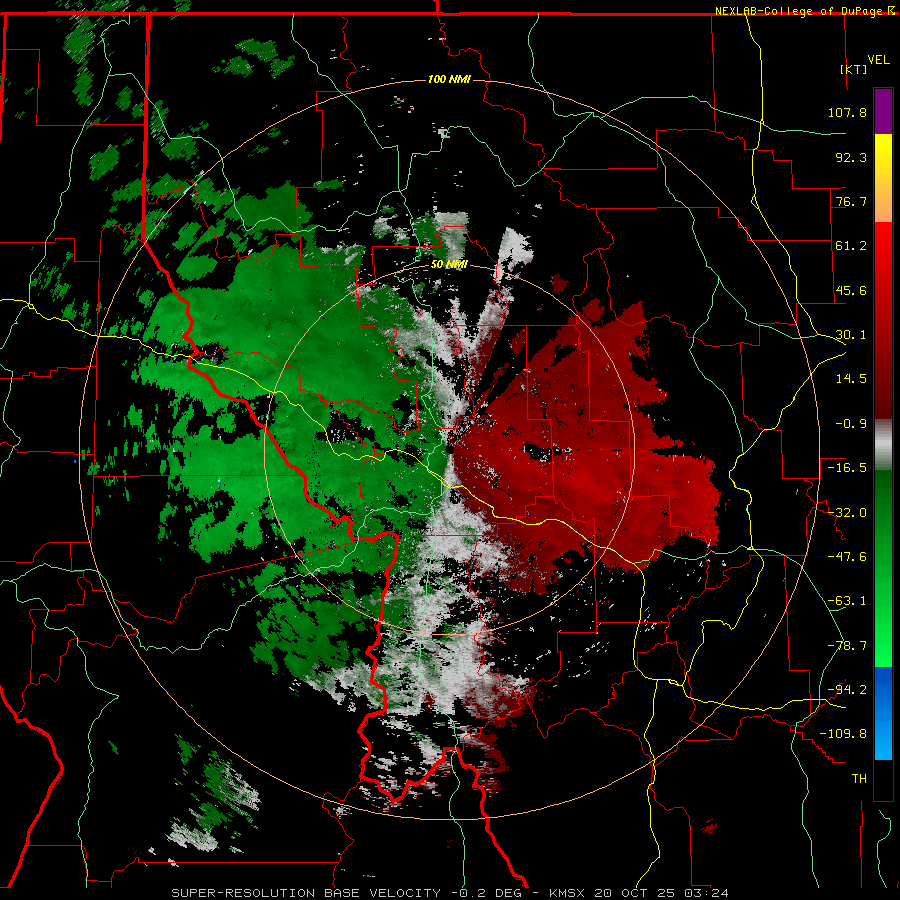Pick the blue segment of the color bar
900x900 pixels.
[x=883, y=713]
